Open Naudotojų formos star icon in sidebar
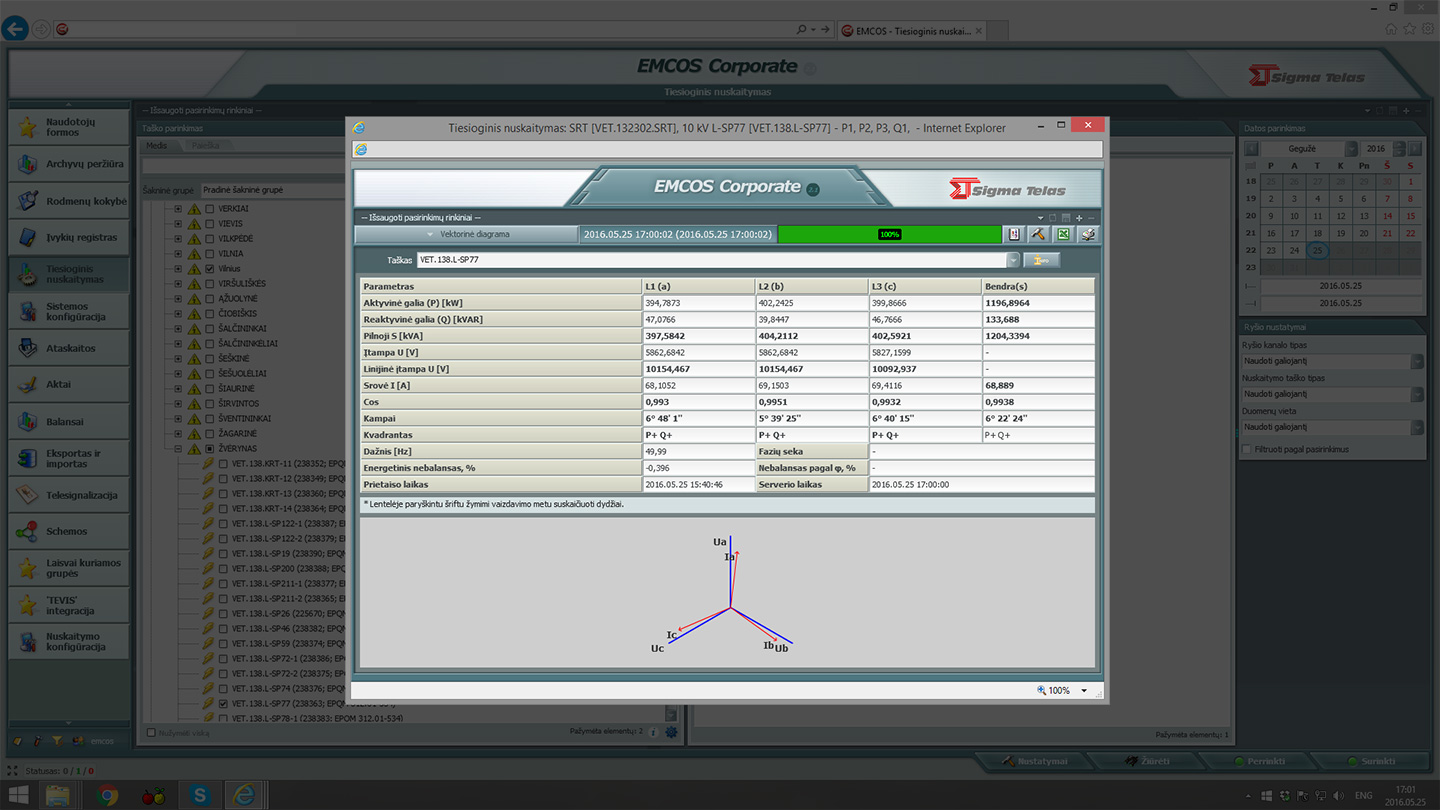This screenshot has width=1440, height=810. click(28, 127)
